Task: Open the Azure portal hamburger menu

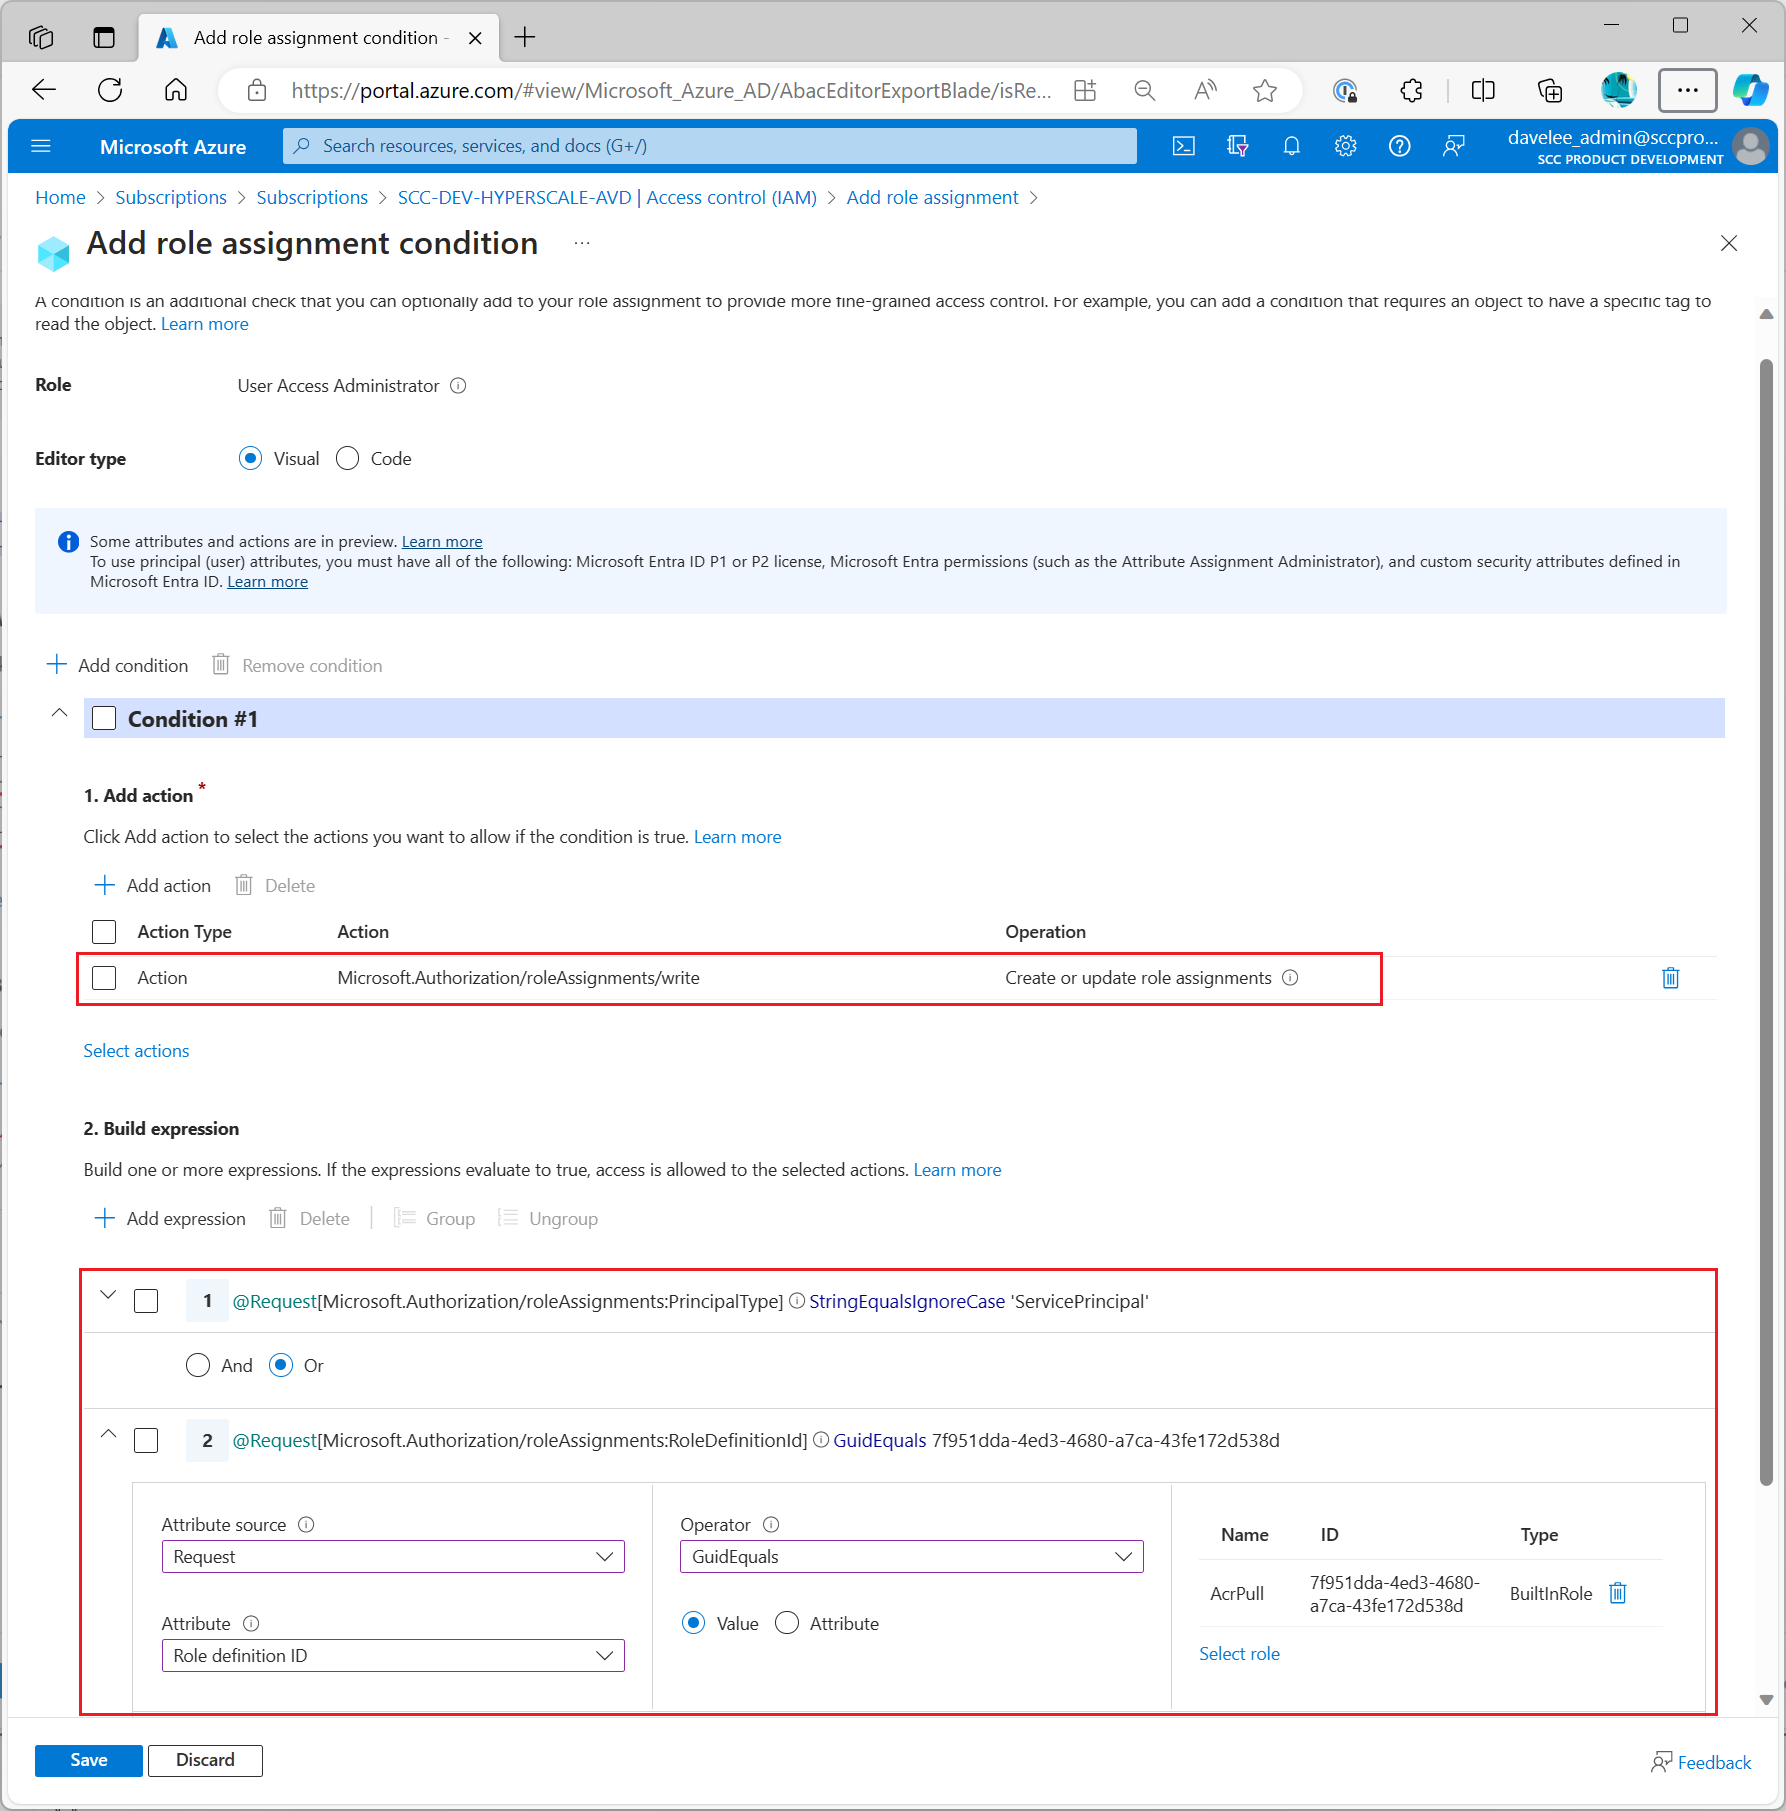Action: 41,146
